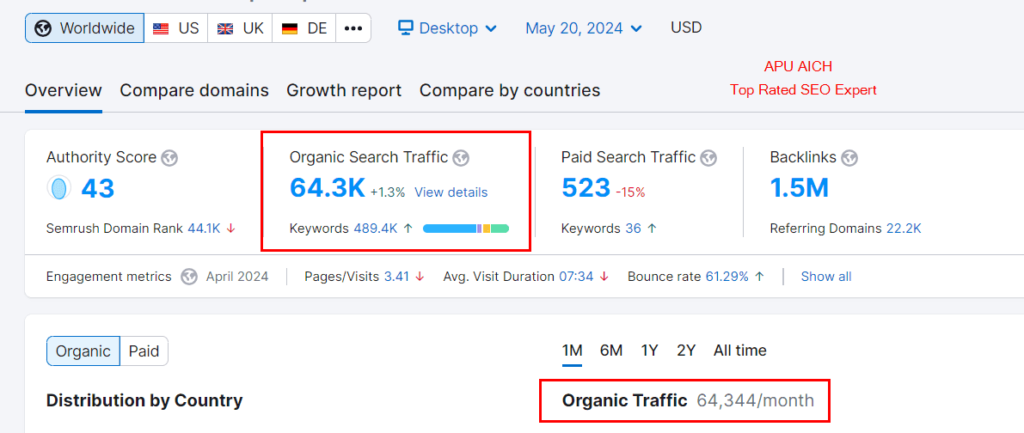
Task: Click the organic keywords distribution bar
Action: coord(466,229)
